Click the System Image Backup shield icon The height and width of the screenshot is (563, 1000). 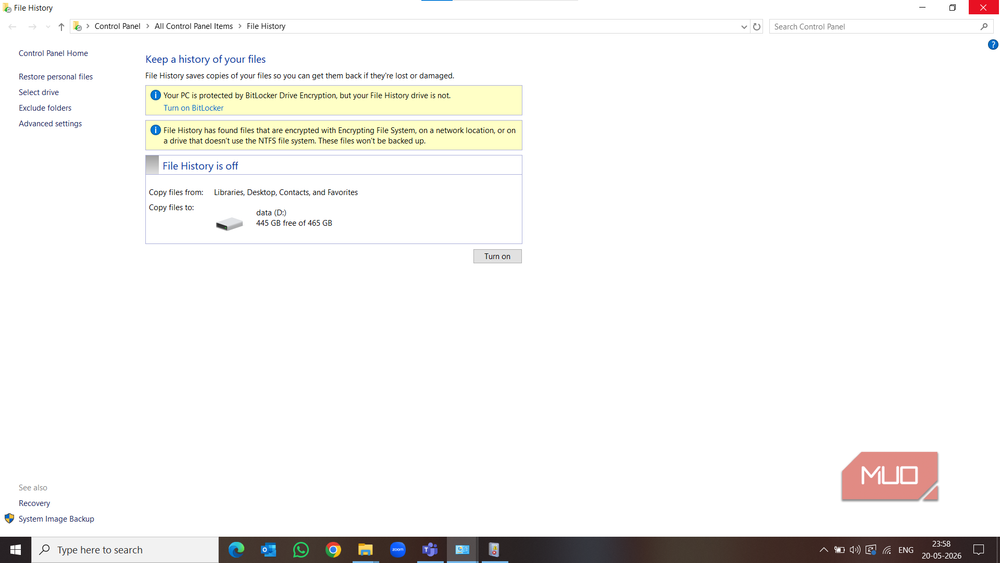[x=9, y=518]
